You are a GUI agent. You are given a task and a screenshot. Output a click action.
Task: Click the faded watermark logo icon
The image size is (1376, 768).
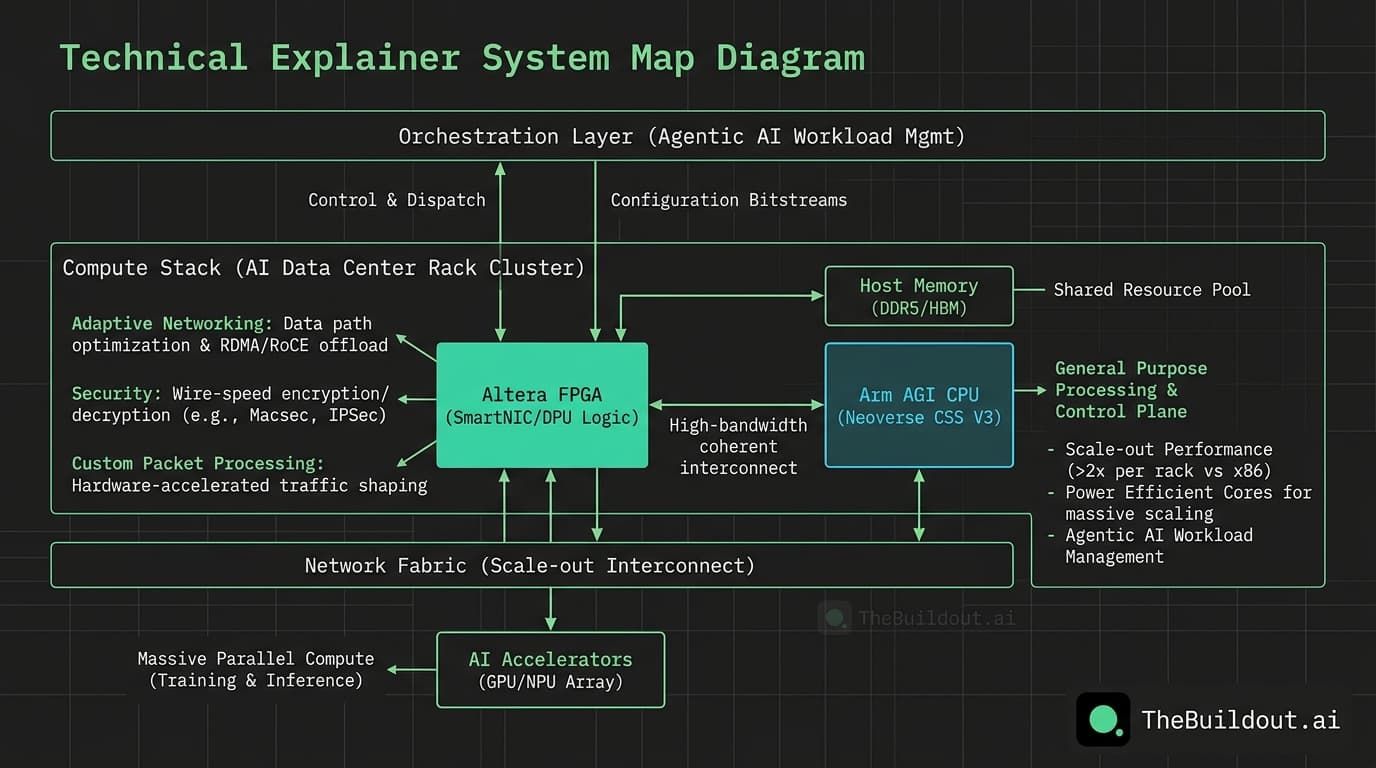pyautogui.click(x=835, y=618)
